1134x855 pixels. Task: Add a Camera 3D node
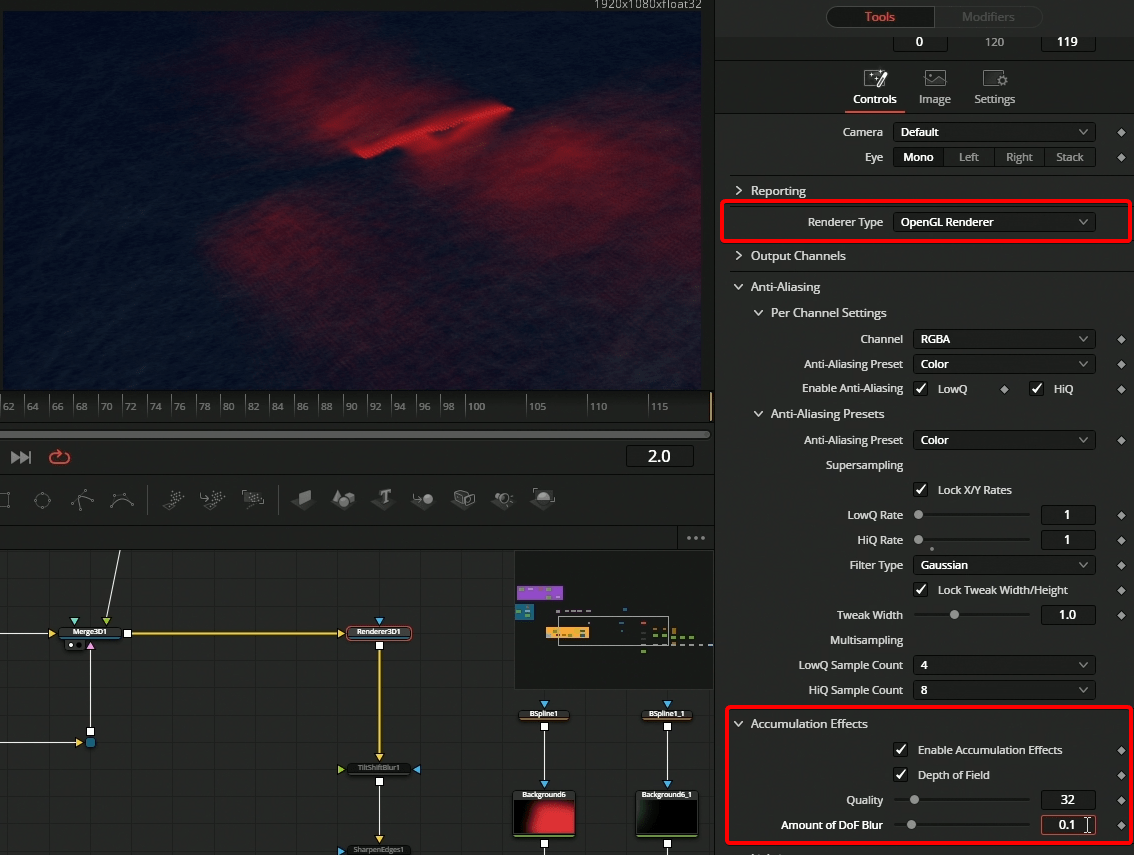pyautogui.click(x=464, y=498)
